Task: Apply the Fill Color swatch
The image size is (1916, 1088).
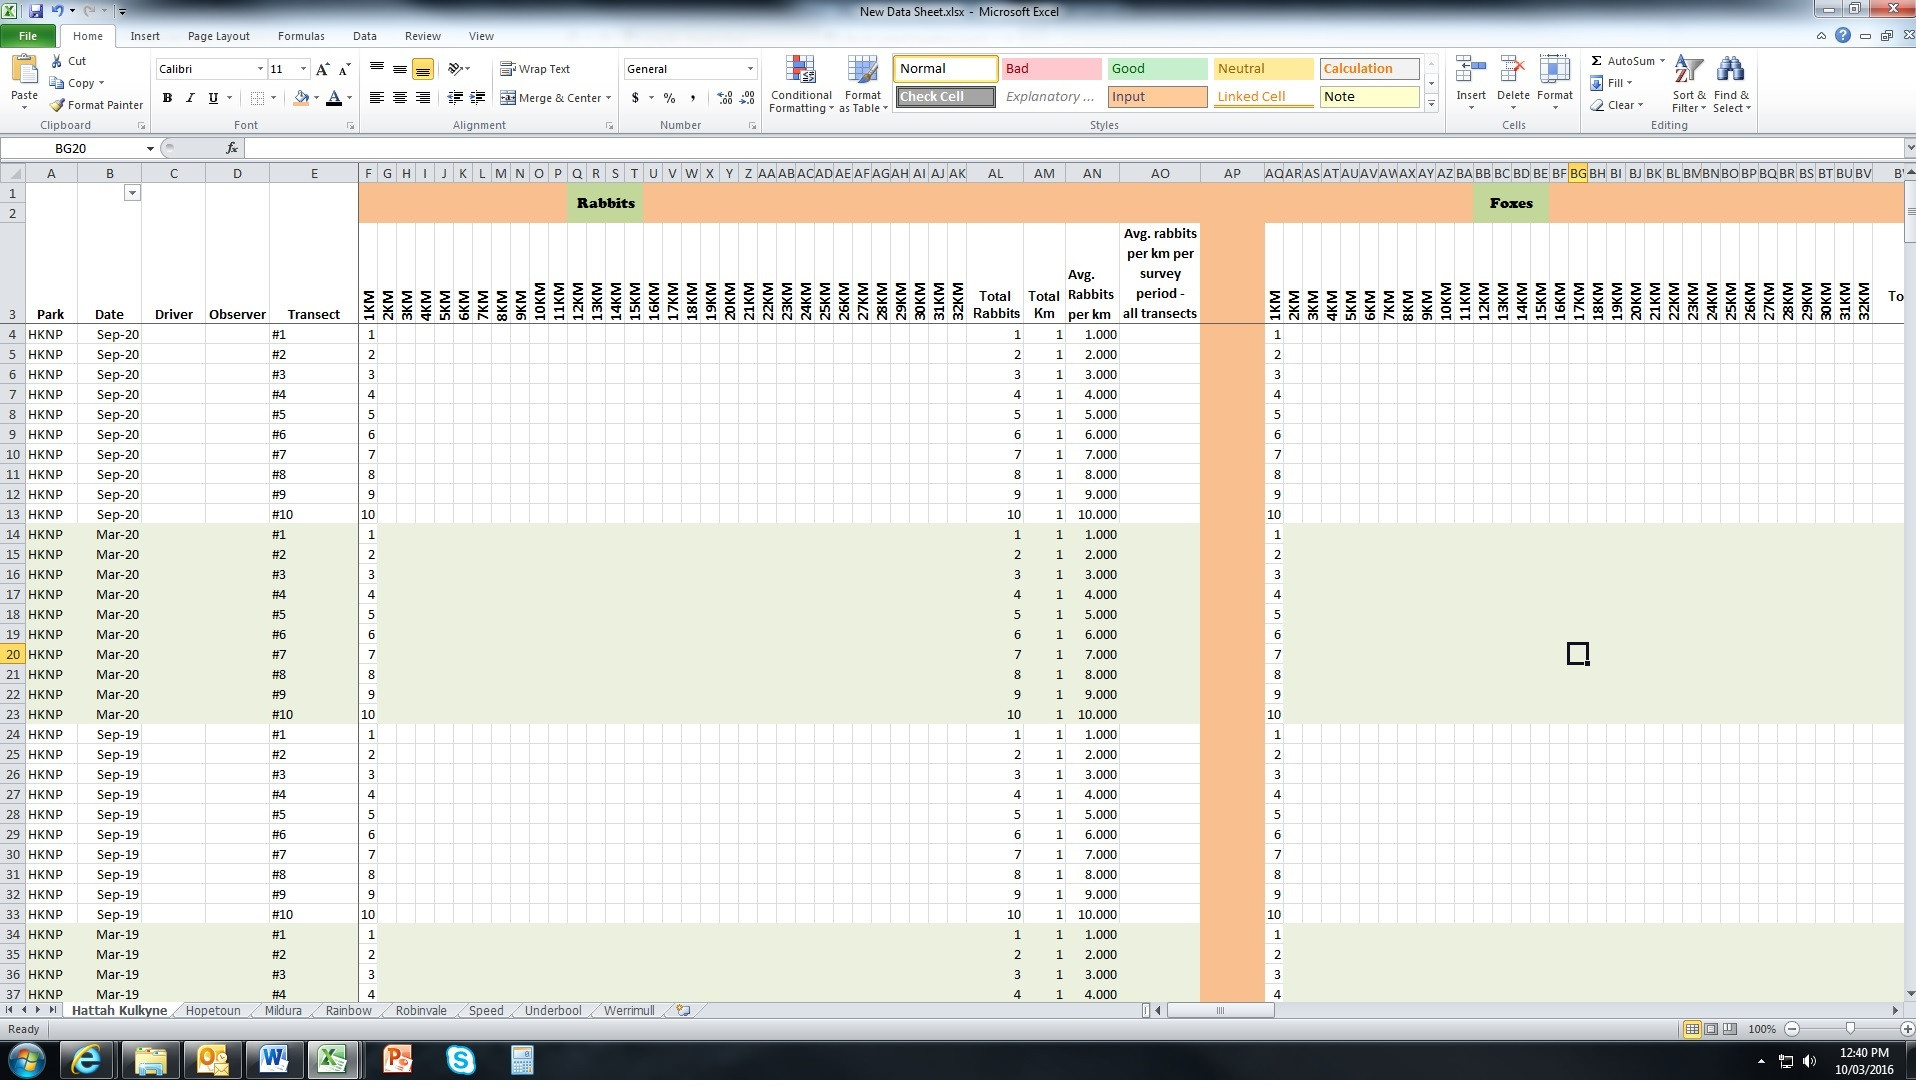Action: tap(299, 98)
